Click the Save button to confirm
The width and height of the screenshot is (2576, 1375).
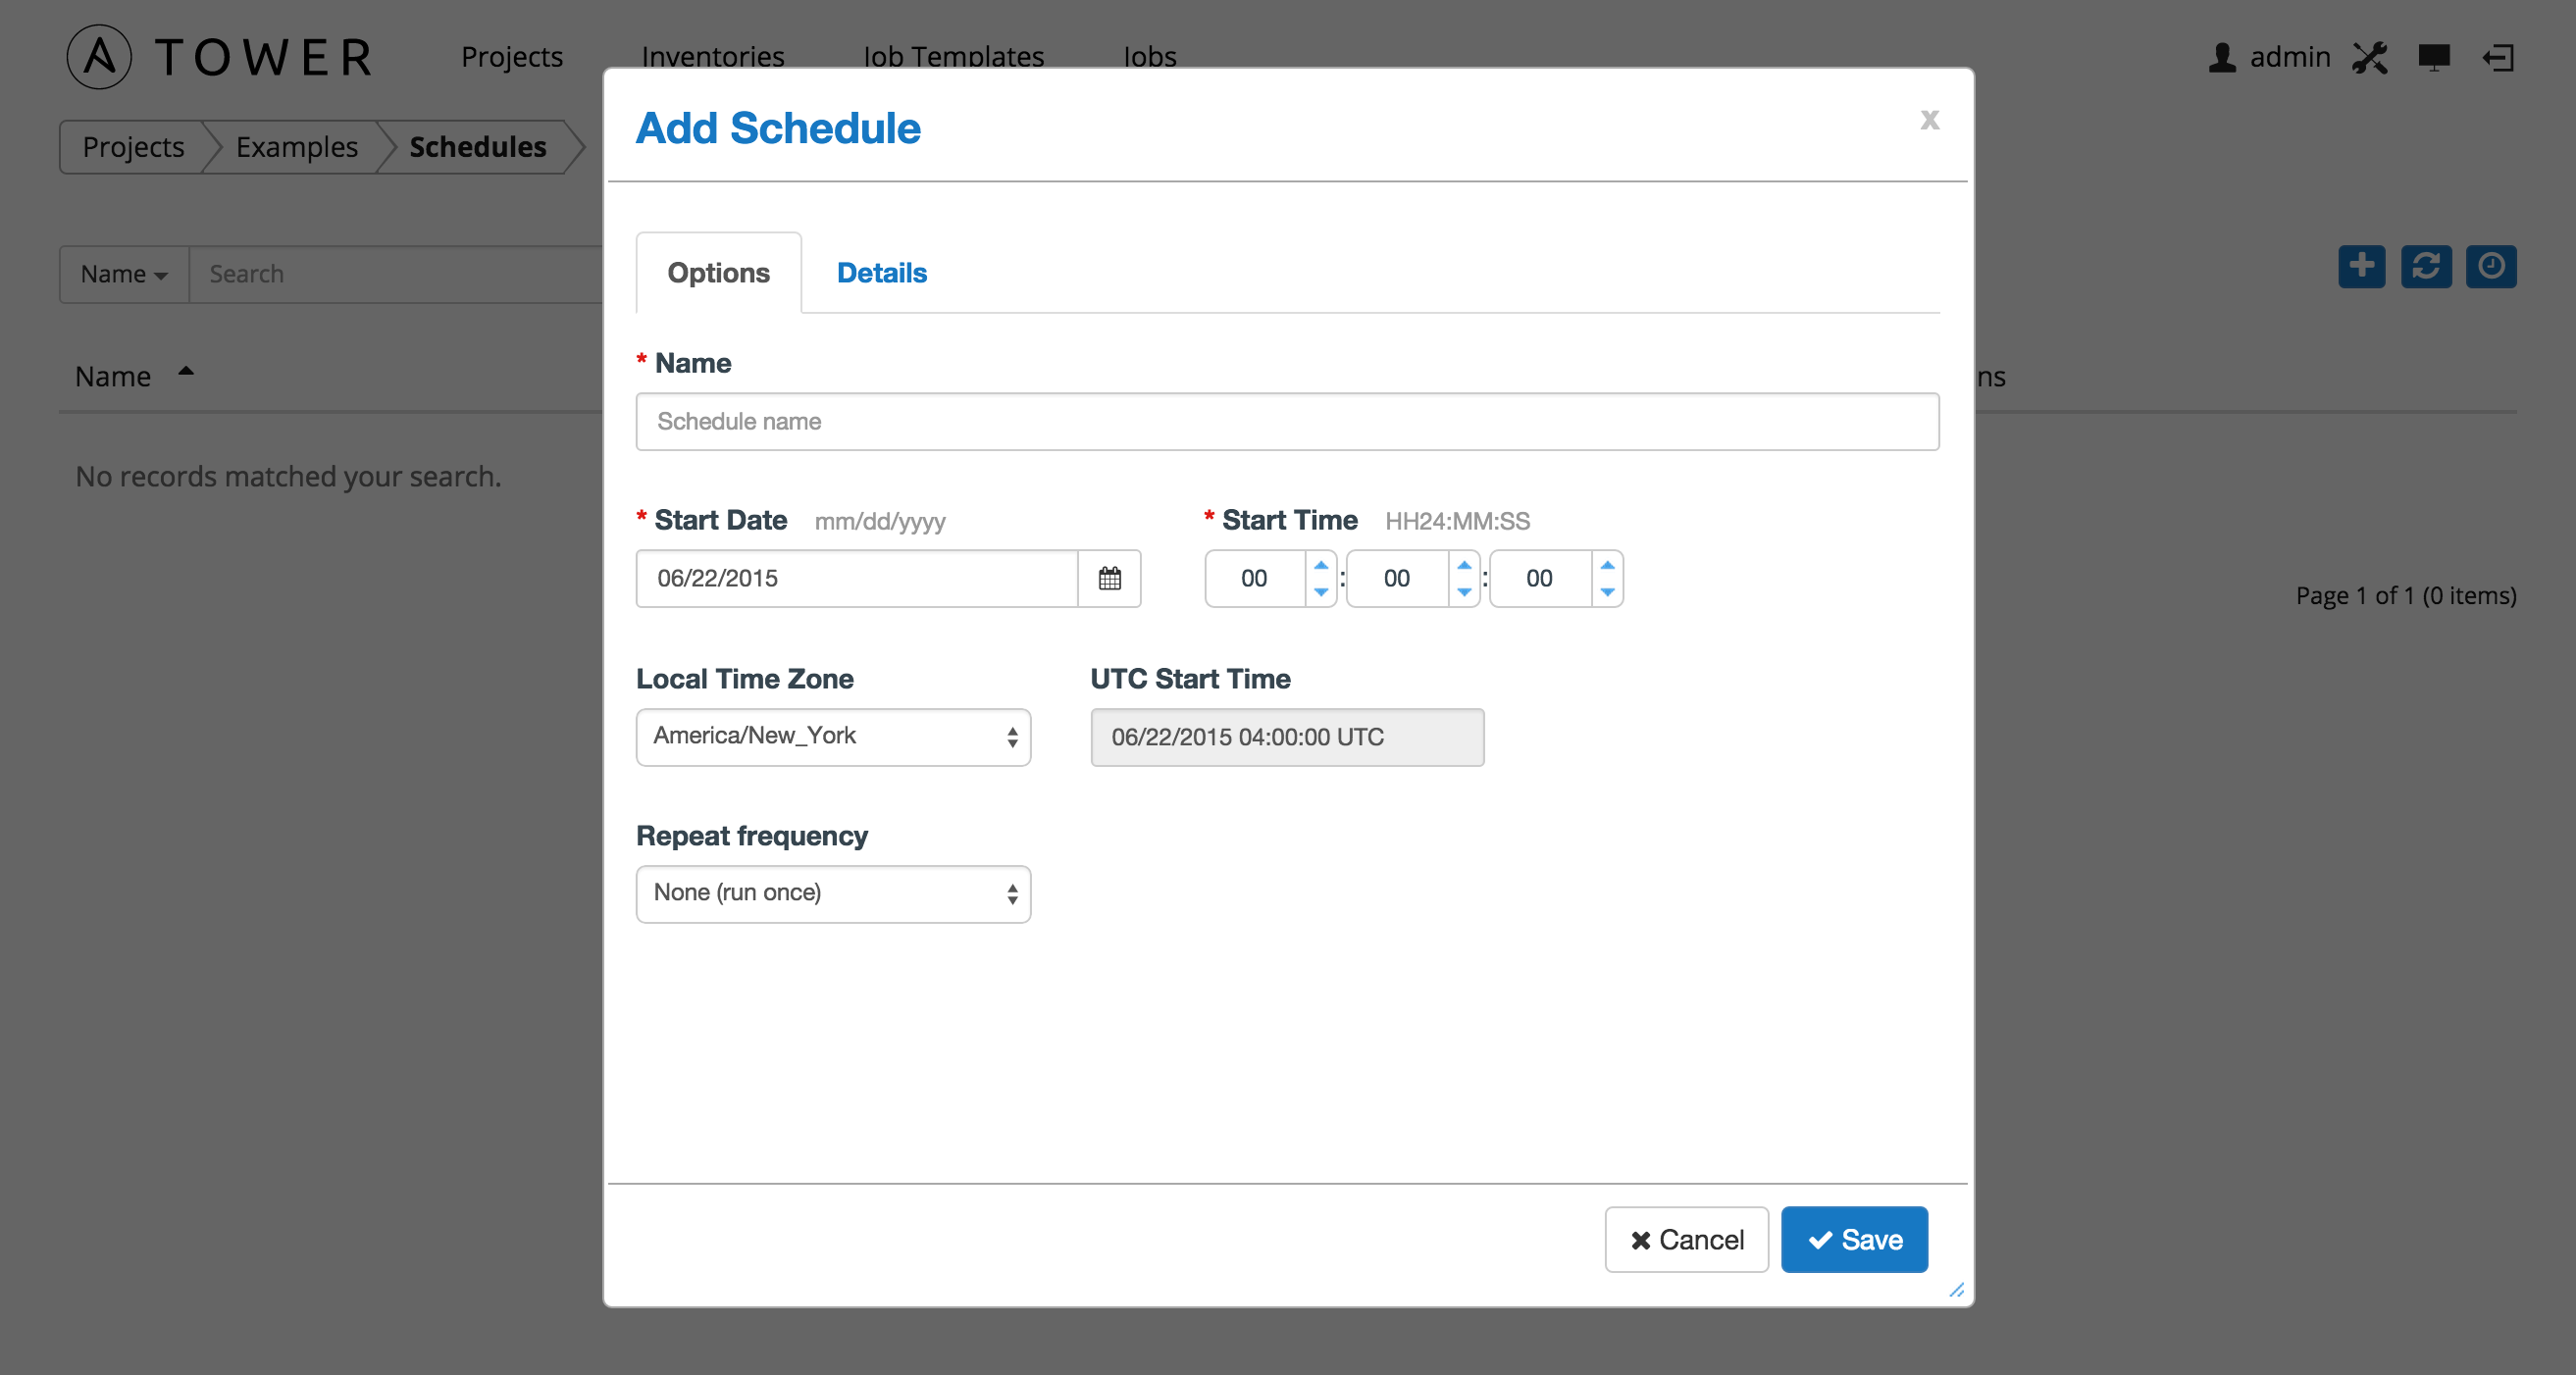tap(1854, 1239)
